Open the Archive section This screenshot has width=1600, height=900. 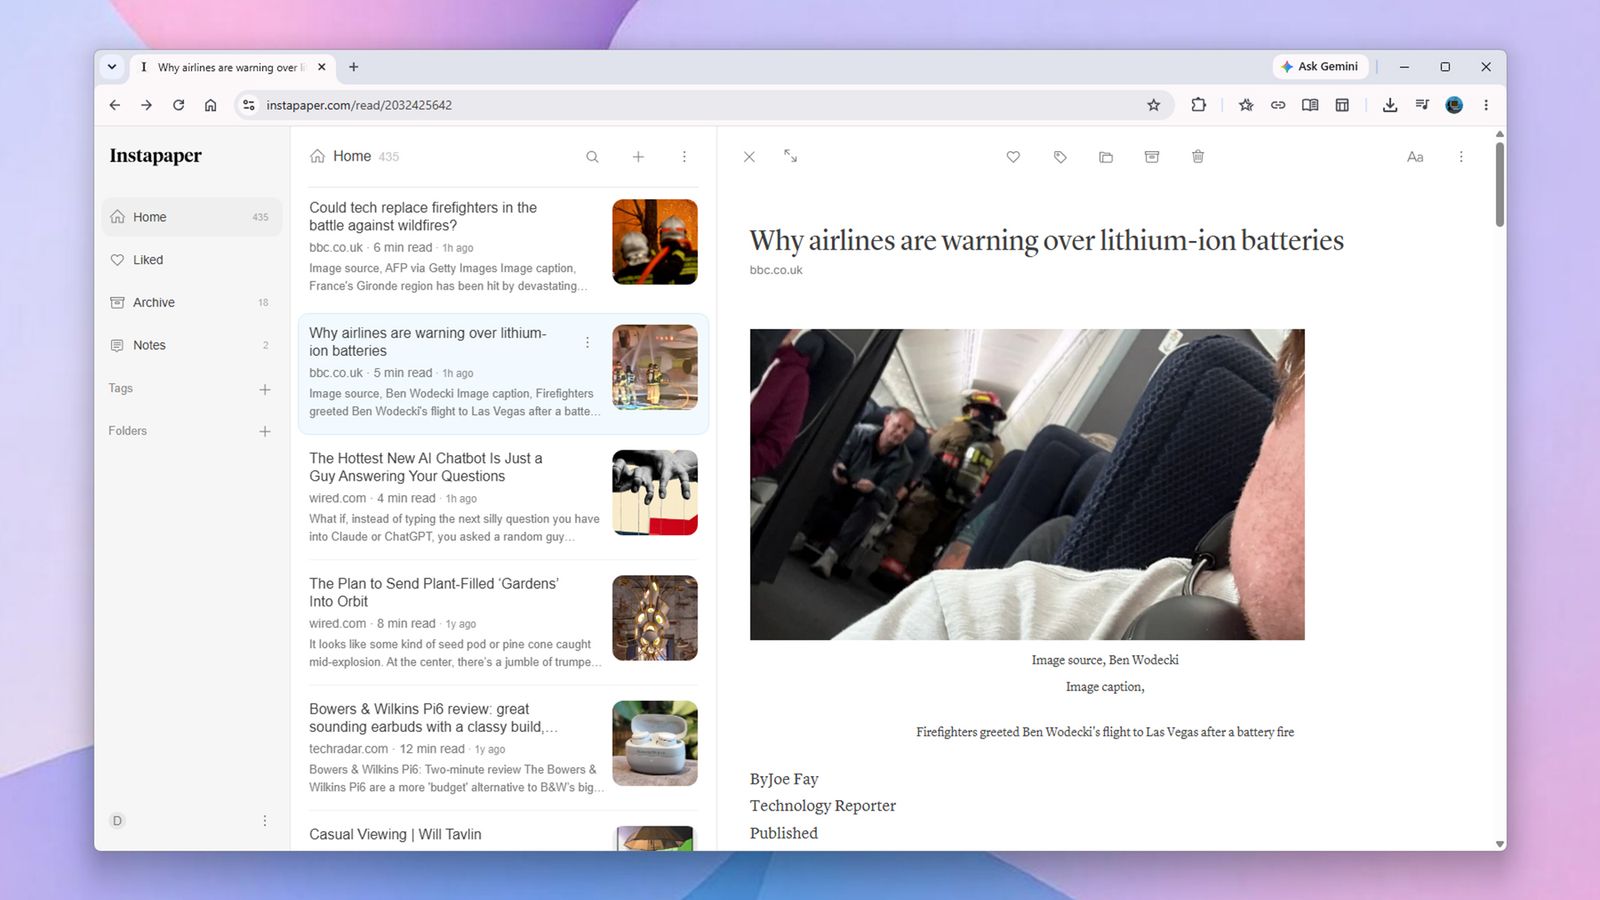pos(192,302)
